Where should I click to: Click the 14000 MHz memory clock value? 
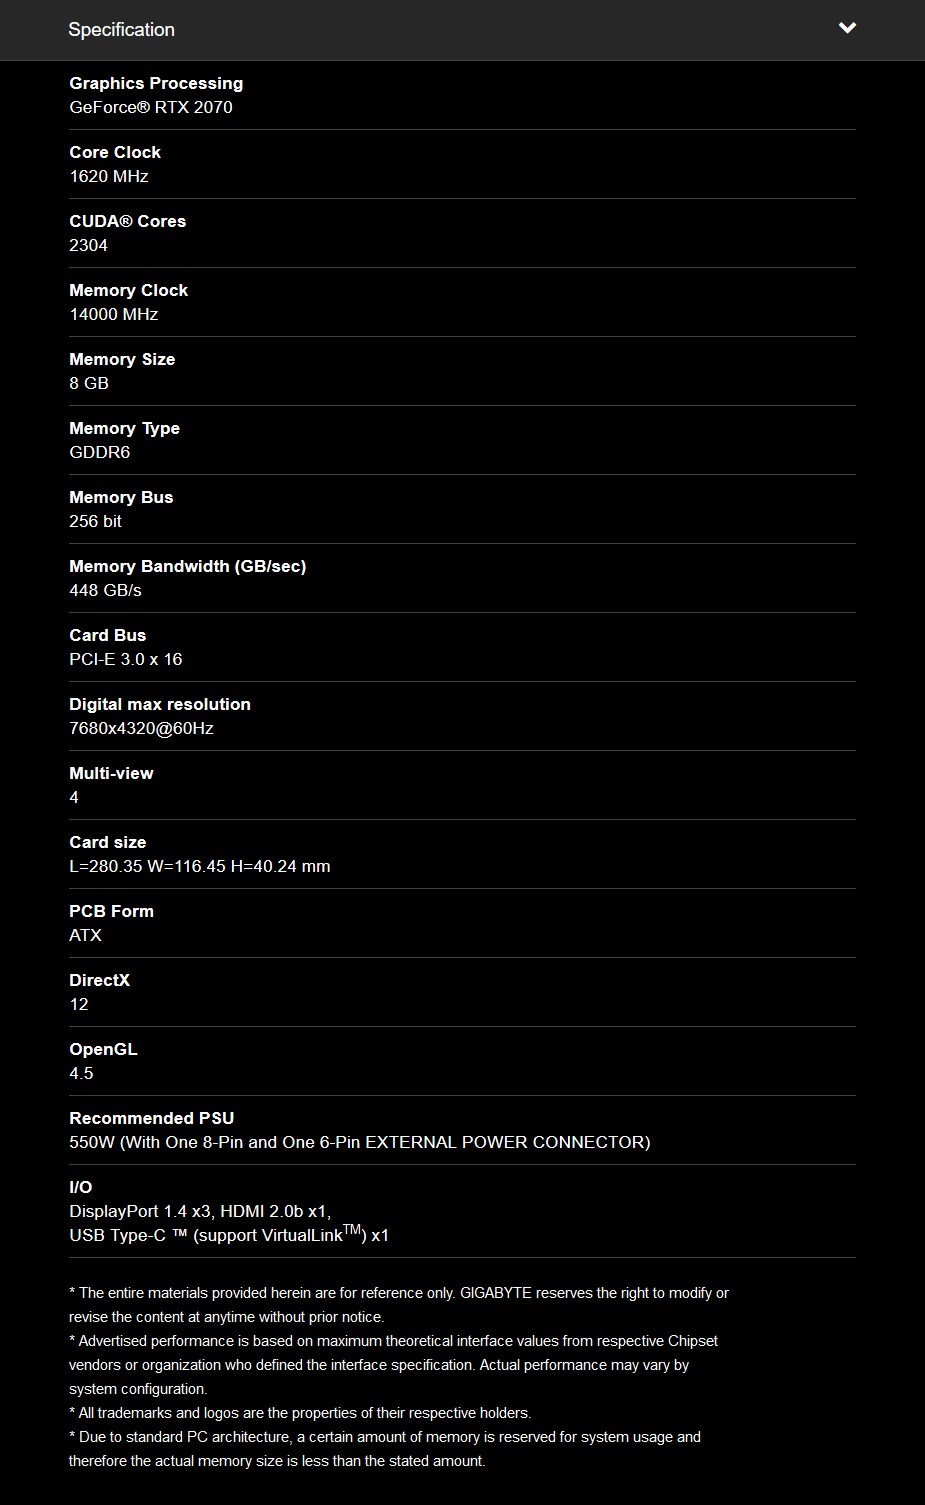[x=114, y=314]
